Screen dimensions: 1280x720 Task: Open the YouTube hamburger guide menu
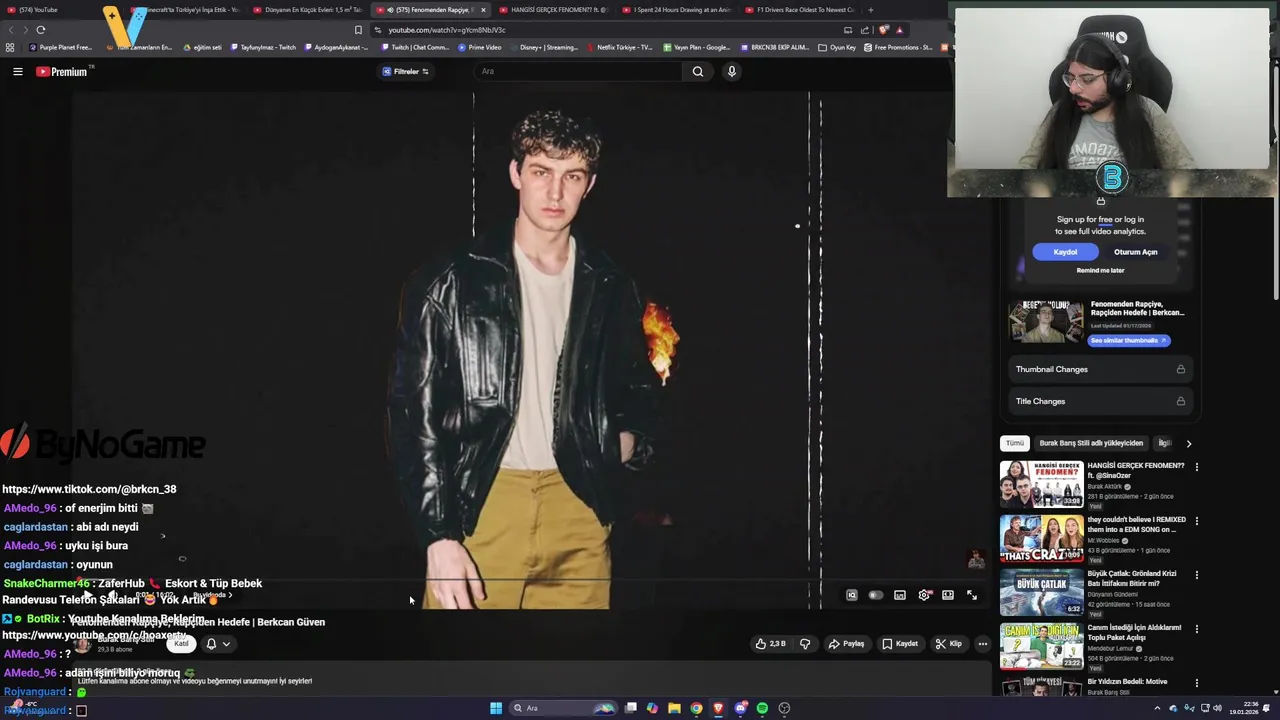(17, 71)
